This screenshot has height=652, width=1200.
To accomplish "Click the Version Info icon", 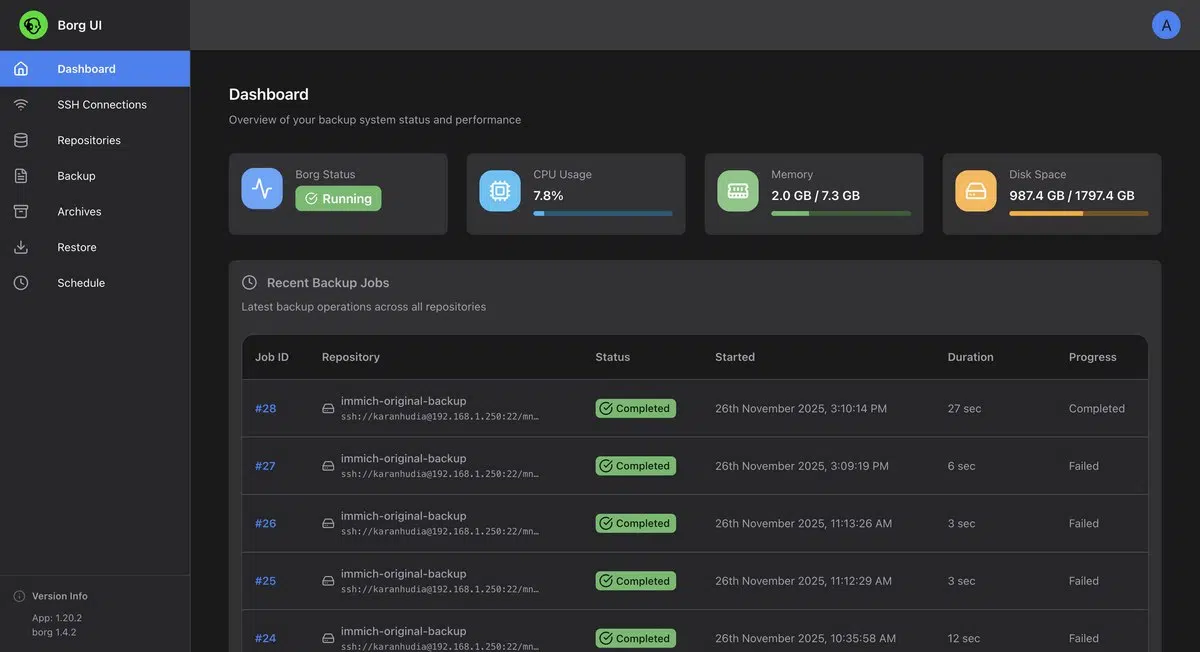I will coord(19,596).
